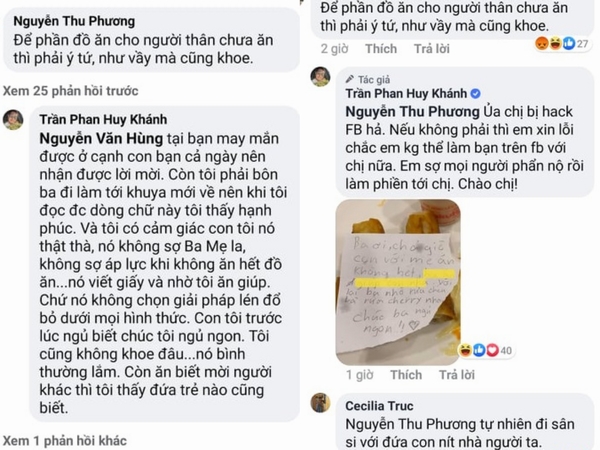The image size is (600, 450).
Task: Expand 'Xem 25 phản hồi trước' replies
Action: (71, 91)
